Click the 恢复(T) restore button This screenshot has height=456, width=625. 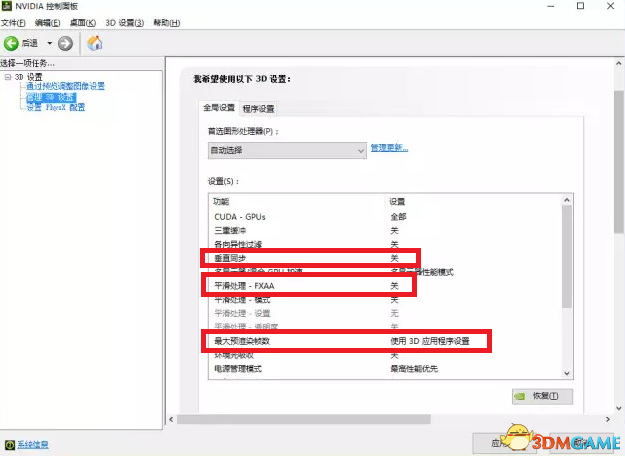(542, 396)
